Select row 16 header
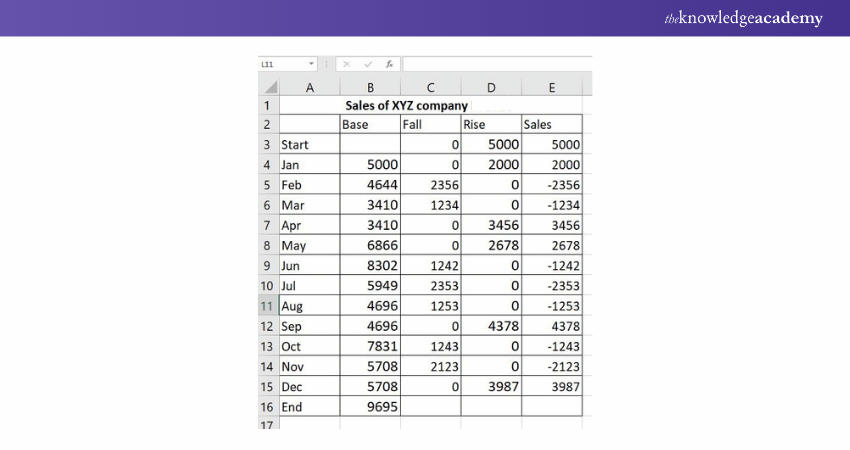This screenshot has width=850, height=450. 268,406
